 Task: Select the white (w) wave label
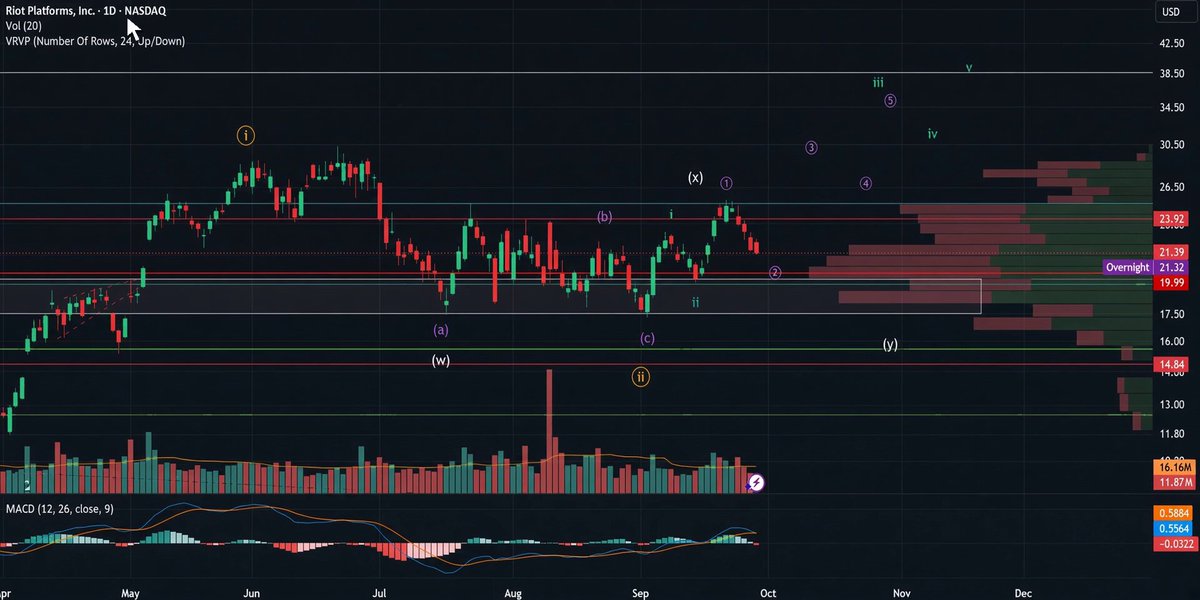441,360
